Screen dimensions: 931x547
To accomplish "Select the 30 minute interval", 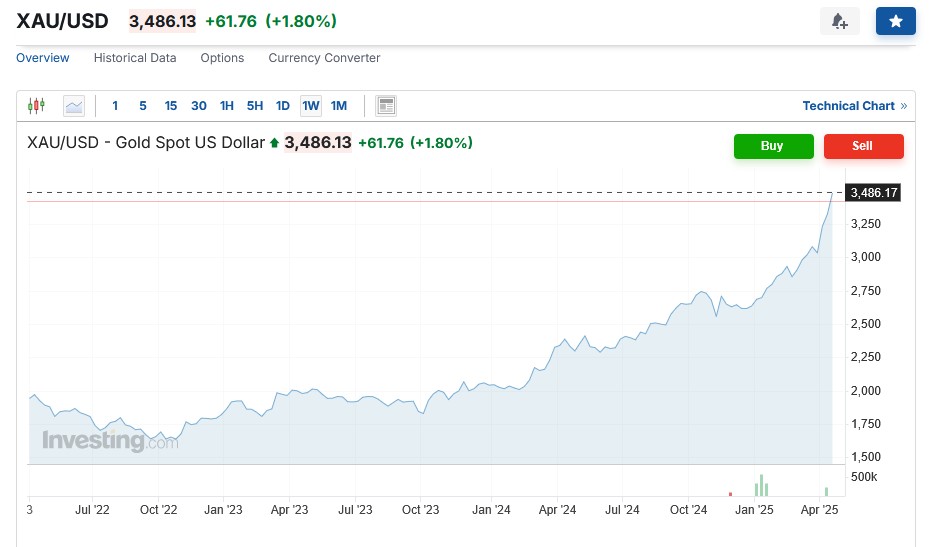I will click(198, 106).
